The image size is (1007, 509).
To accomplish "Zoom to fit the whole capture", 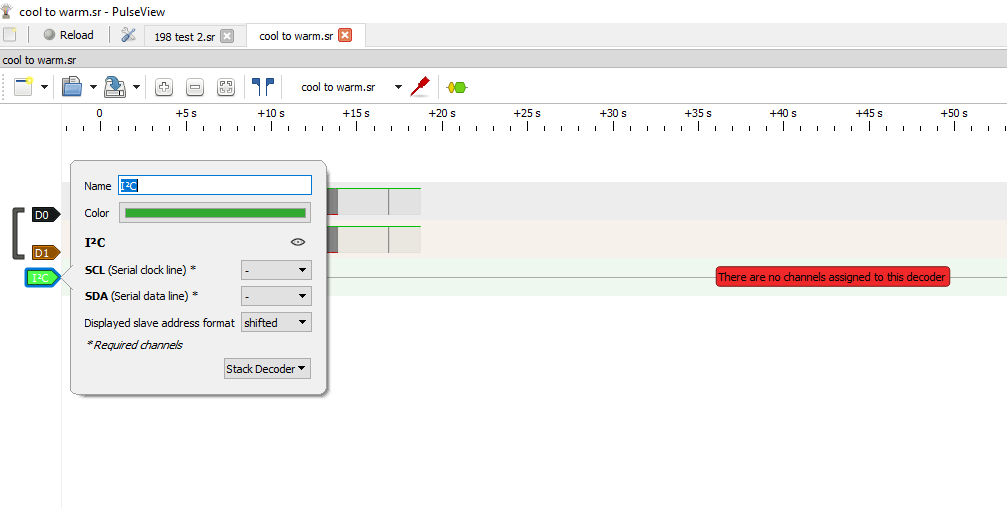I will 225,87.
